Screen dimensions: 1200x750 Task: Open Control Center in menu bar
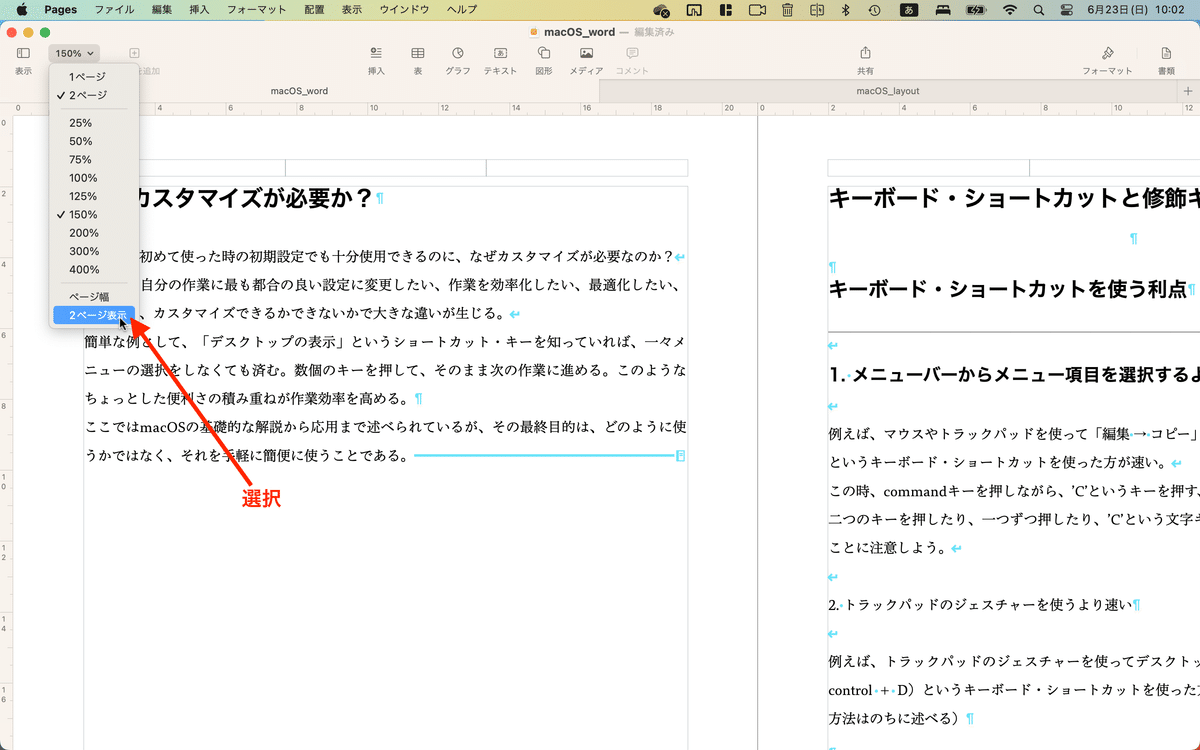(1065, 9)
